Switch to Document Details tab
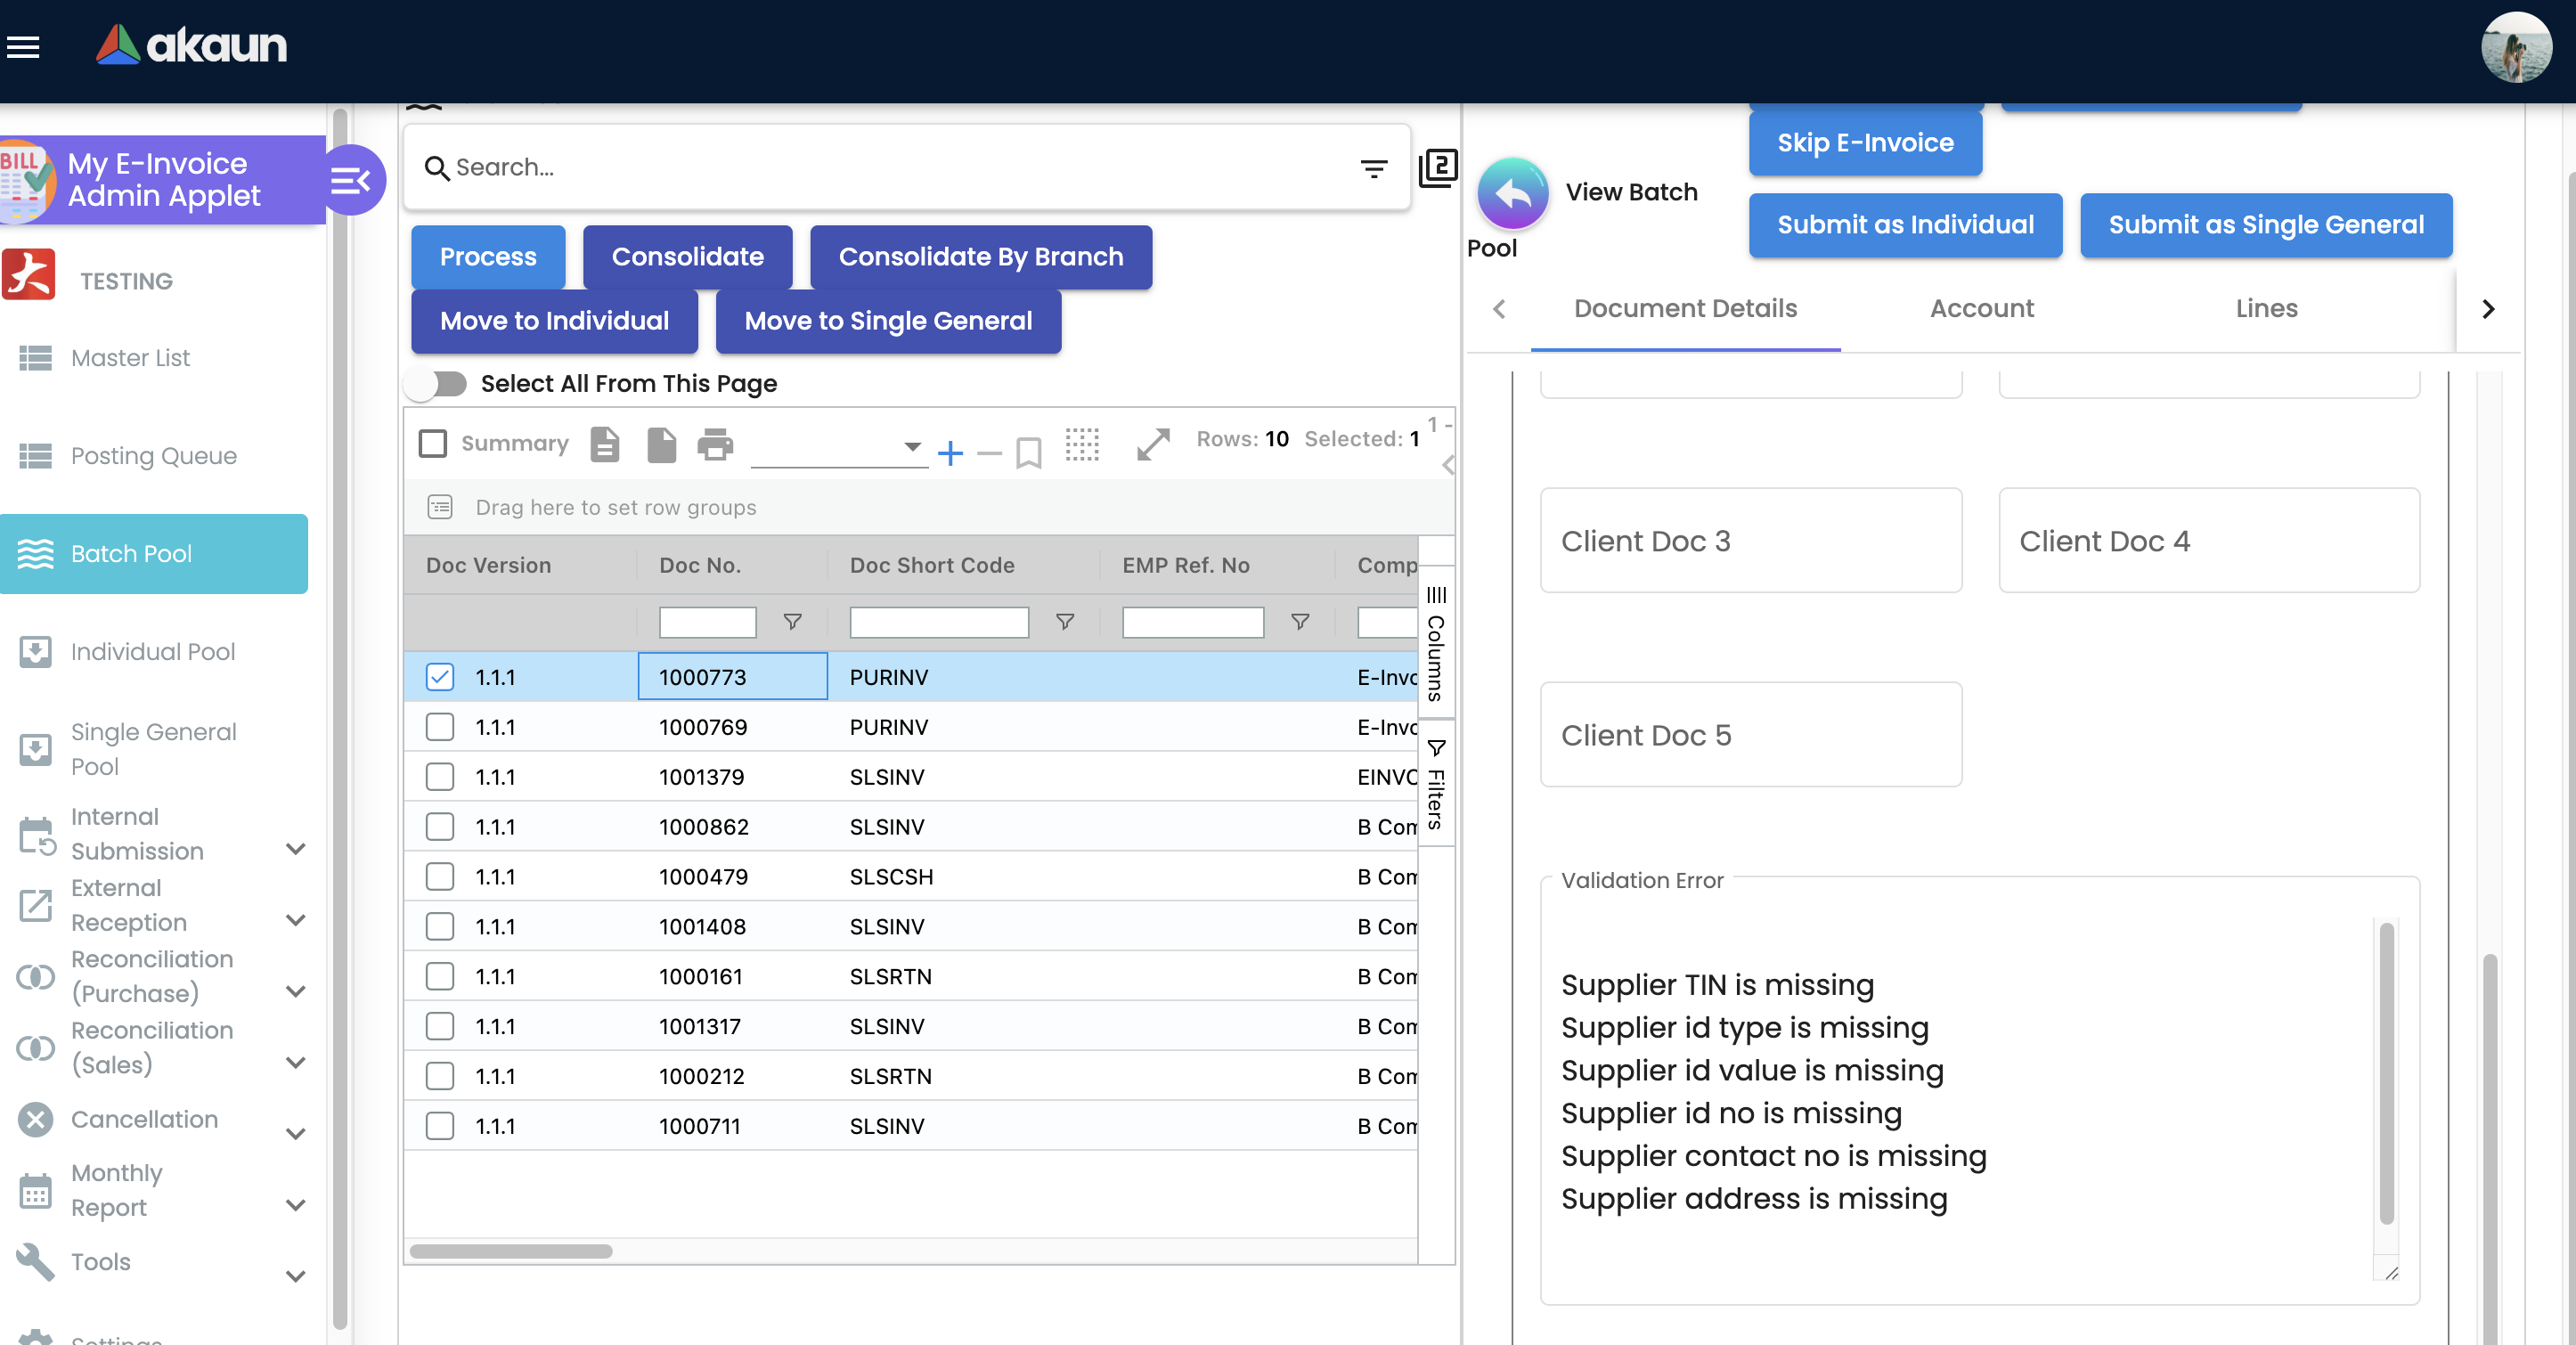The width and height of the screenshot is (2576, 1345). [x=1685, y=309]
